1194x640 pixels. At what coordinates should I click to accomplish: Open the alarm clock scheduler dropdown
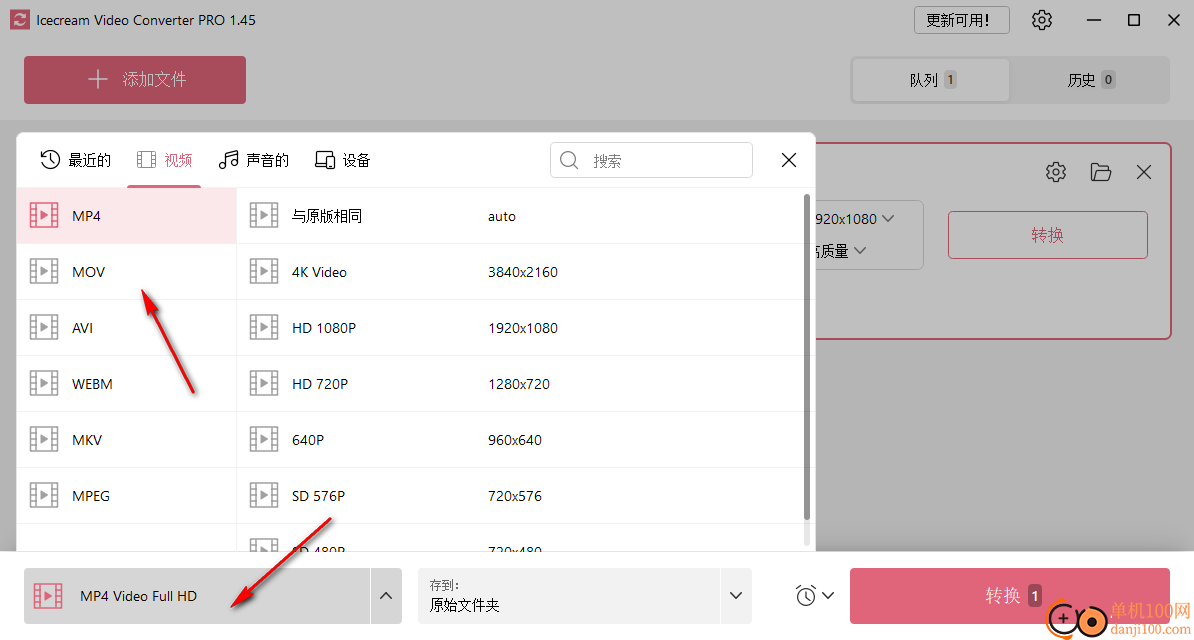click(x=815, y=596)
